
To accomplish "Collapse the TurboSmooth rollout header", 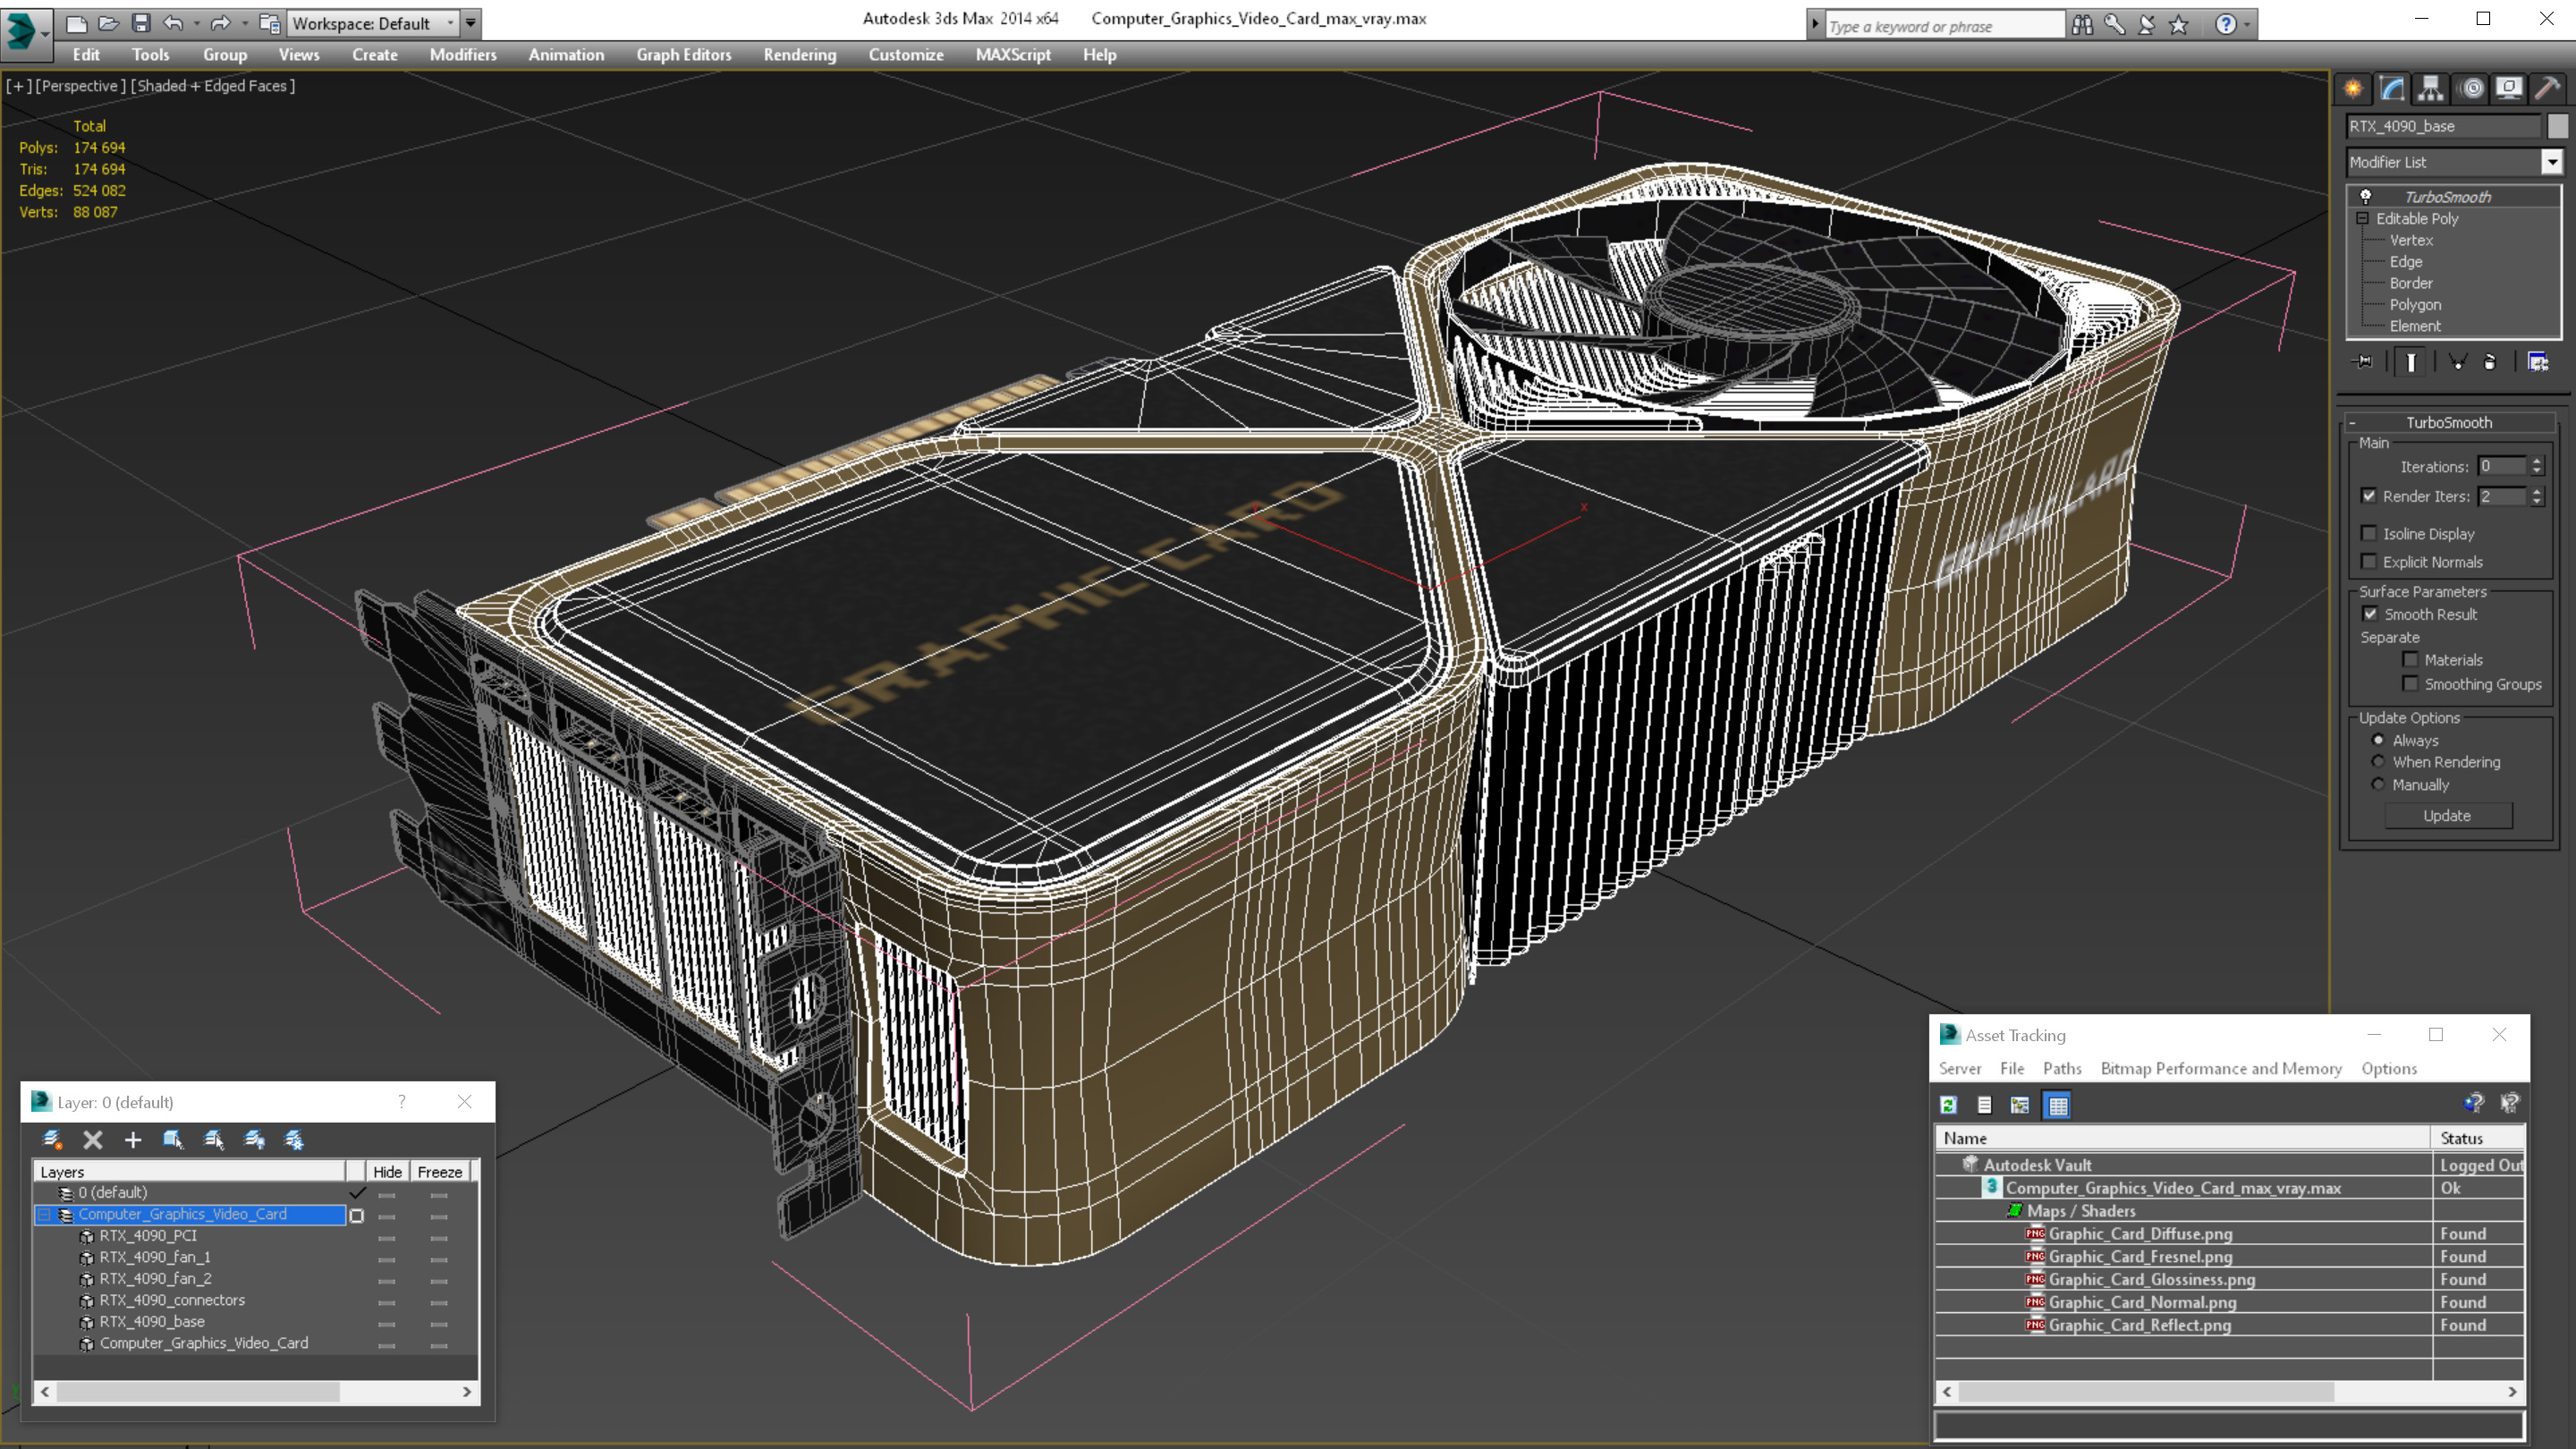I will pyautogui.click(x=2448, y=422).
